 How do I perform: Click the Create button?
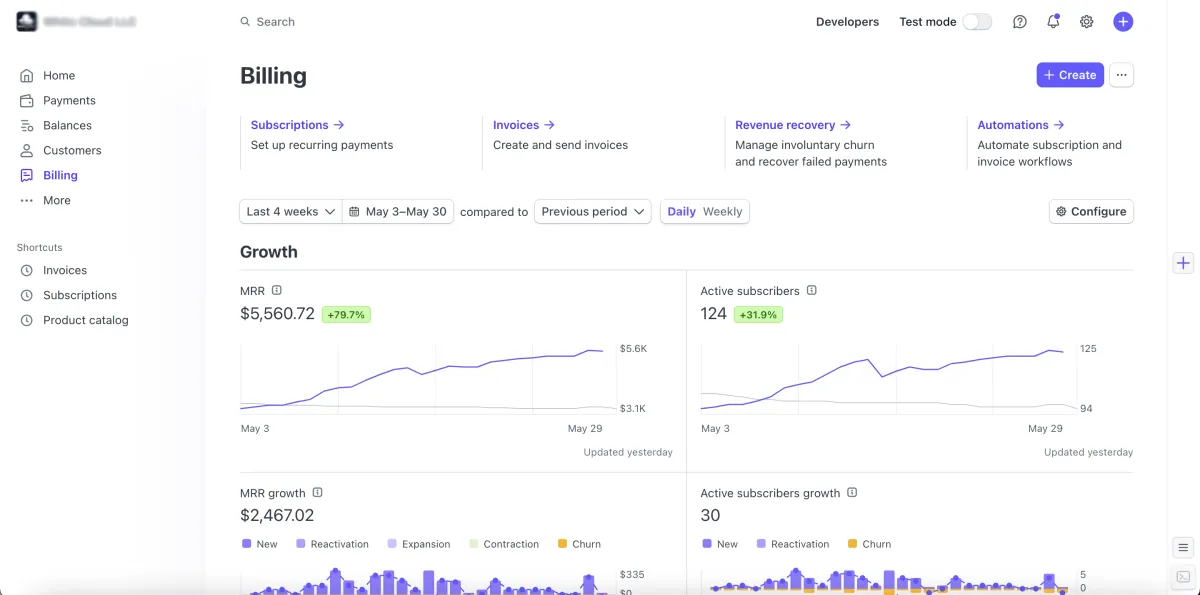click(1070, 75)
